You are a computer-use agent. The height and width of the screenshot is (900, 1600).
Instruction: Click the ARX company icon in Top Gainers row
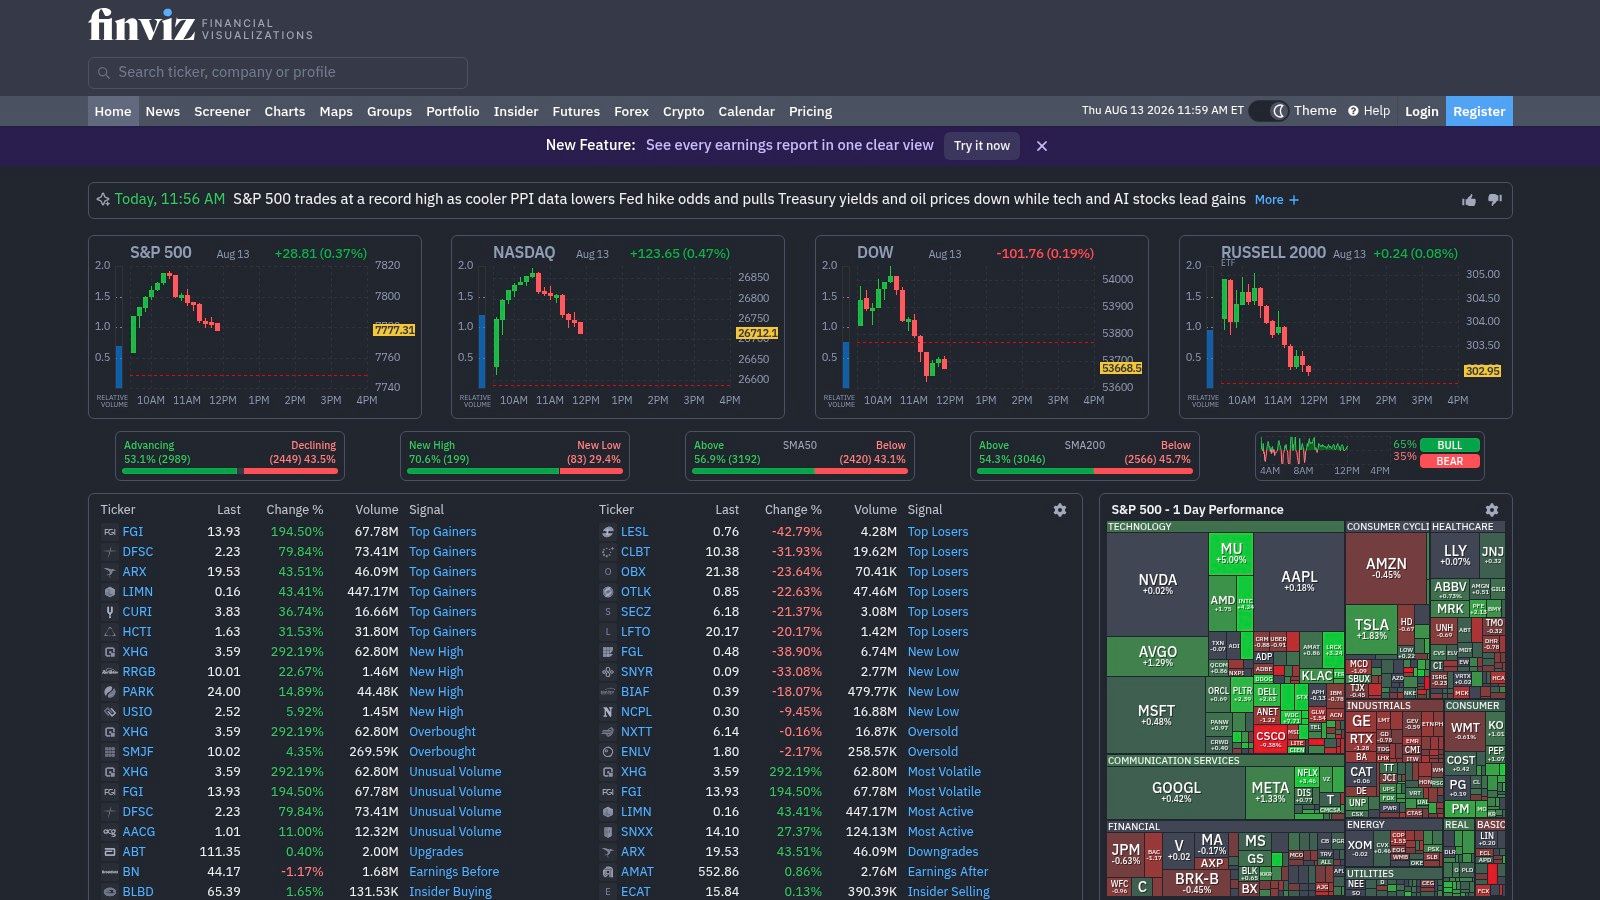110,572
